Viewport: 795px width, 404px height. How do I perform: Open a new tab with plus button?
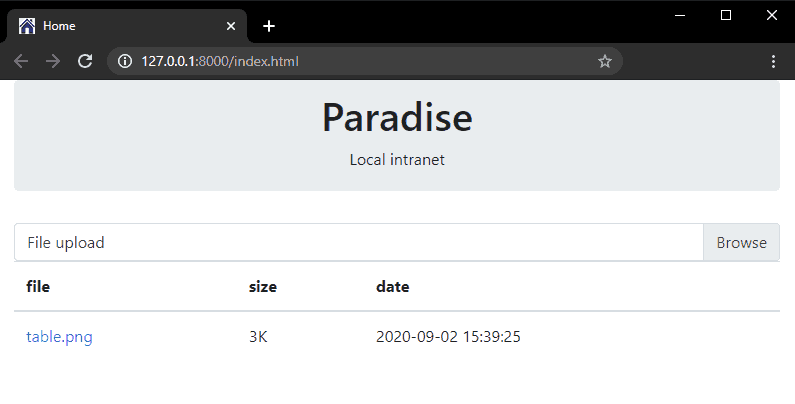click(268, 26)
